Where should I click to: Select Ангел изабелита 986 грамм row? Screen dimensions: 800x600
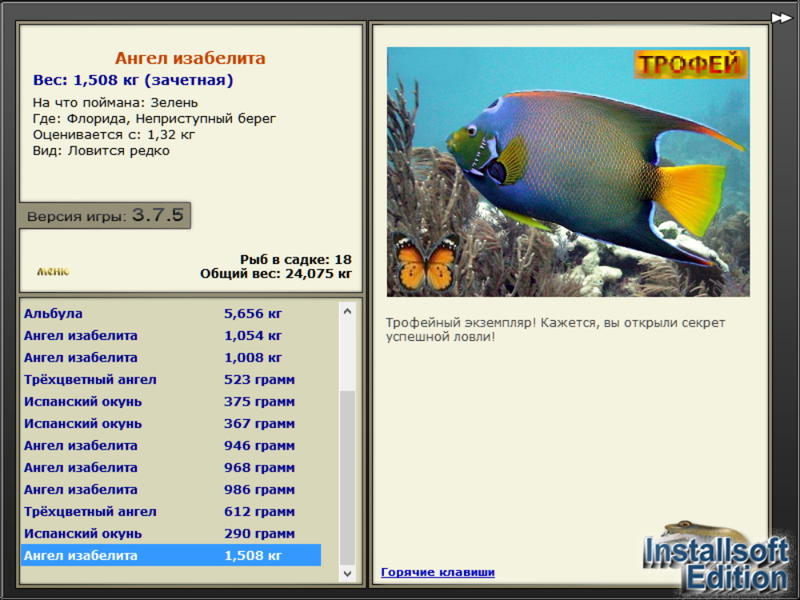tap(171, 489)
